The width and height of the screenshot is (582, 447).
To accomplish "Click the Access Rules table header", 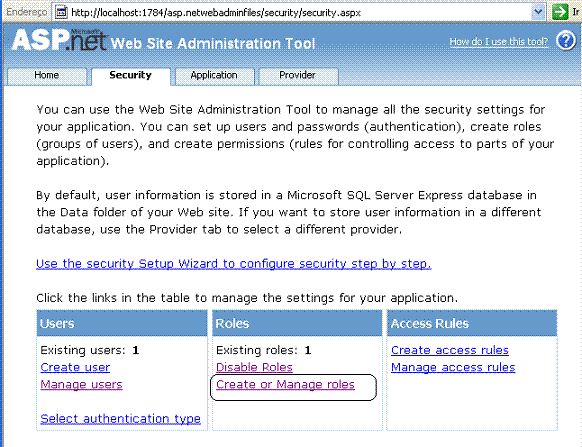I will (x=472, y=323).
